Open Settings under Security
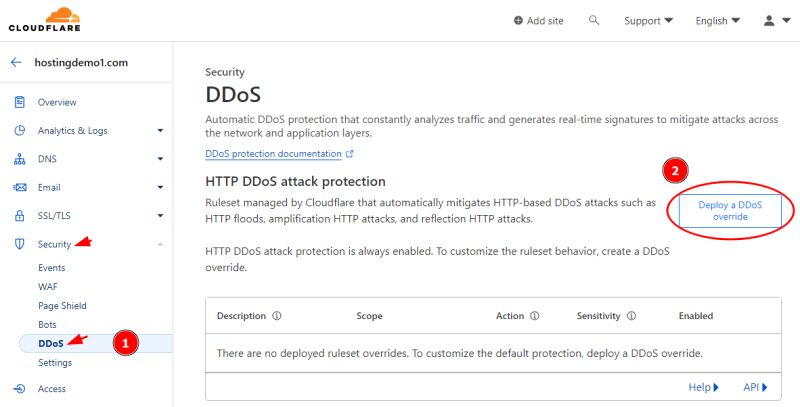Image resolution: width=800 pixels, height=407 pixels. coord(55,363)
